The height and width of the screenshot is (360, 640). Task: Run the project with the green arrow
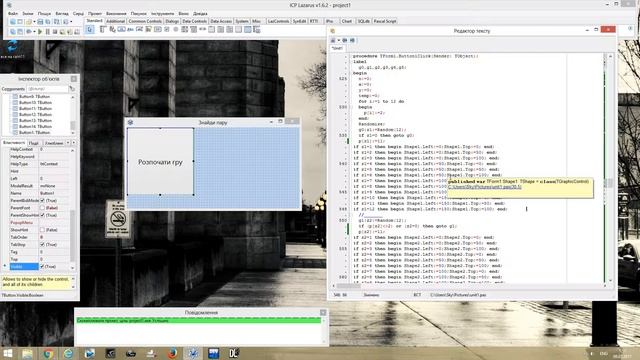pyautogui.click(x=40, y=31)
